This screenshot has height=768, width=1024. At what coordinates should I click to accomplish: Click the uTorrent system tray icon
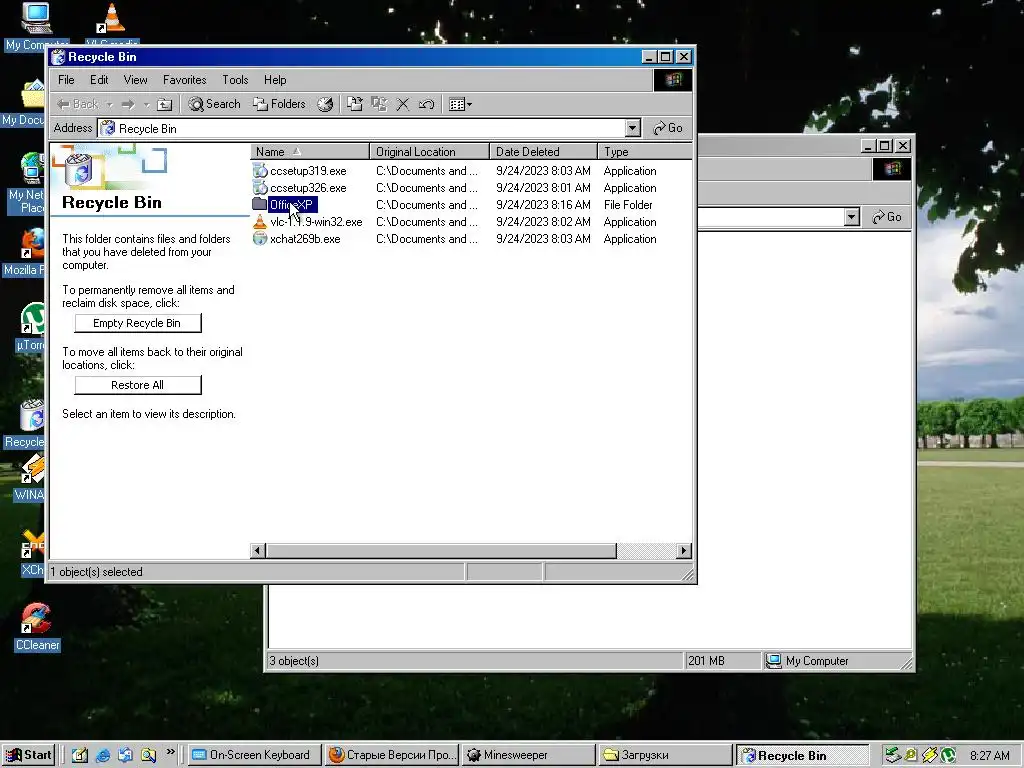(948, 756)
